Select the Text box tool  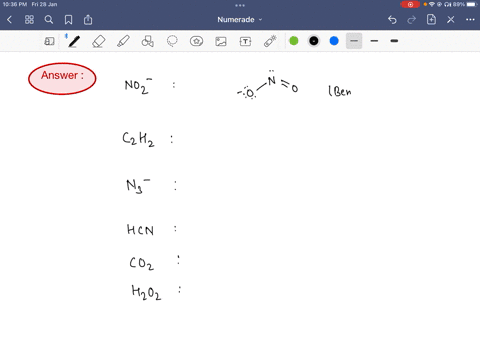245,41
